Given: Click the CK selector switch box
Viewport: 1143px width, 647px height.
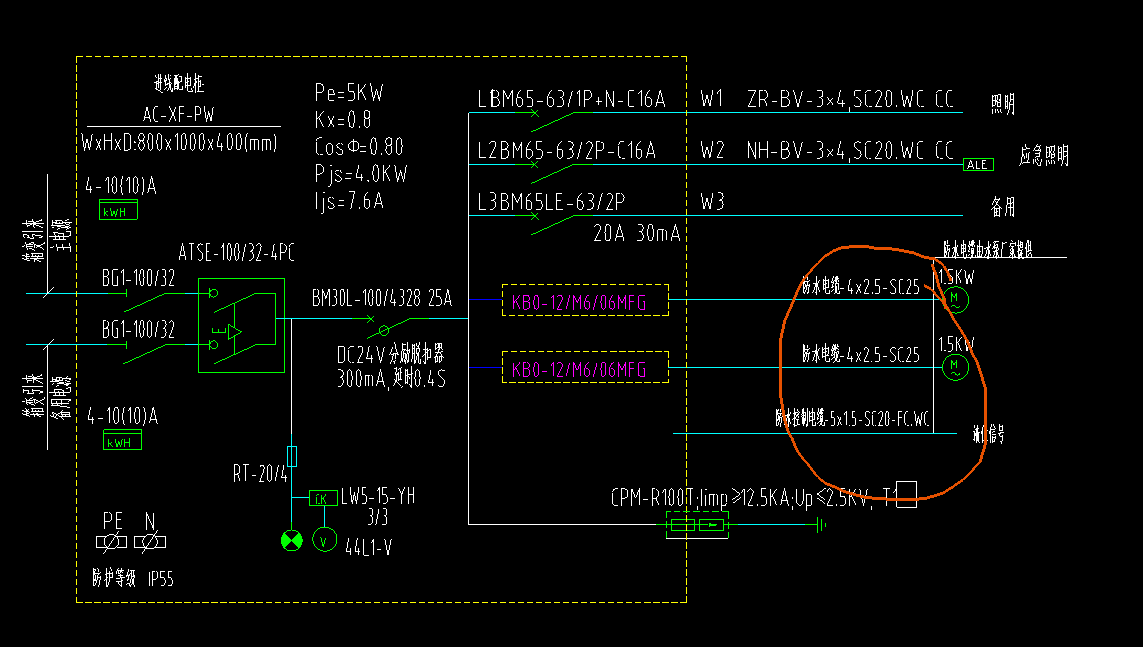Looking at the screenshot, I should pos(323,498).
